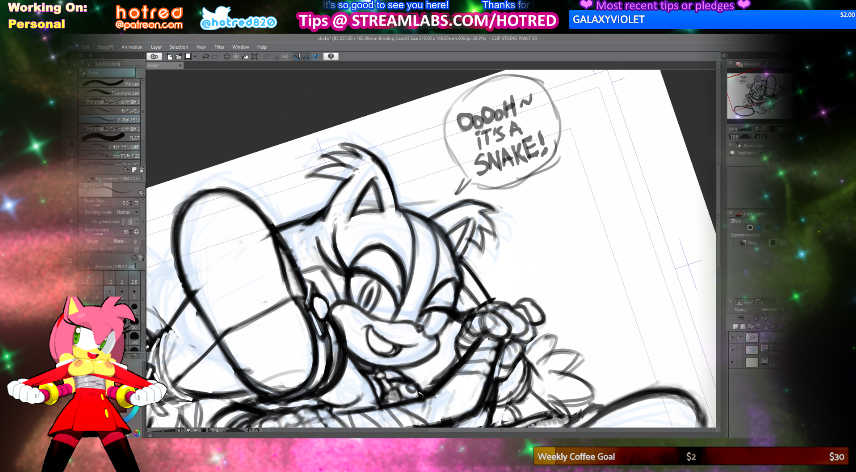Open the Blending mode Normal dropdown in Tool Property
Screen dimensions: 856x472
126,212
